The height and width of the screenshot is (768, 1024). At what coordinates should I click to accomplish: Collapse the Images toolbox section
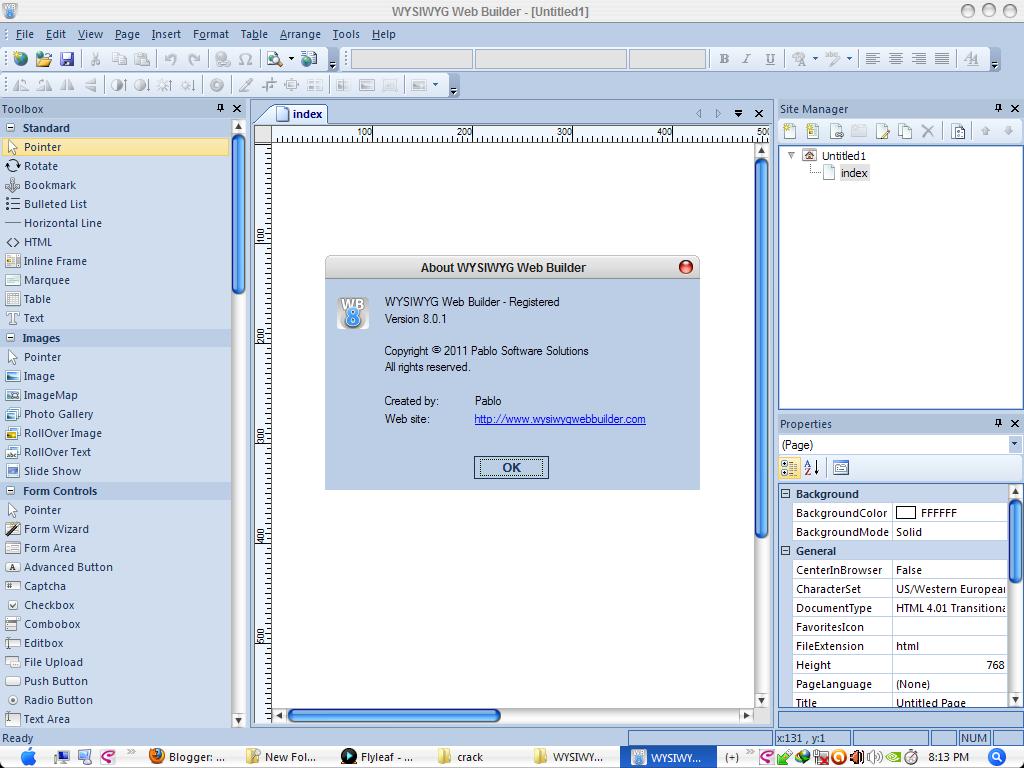[x=10, y=338]
